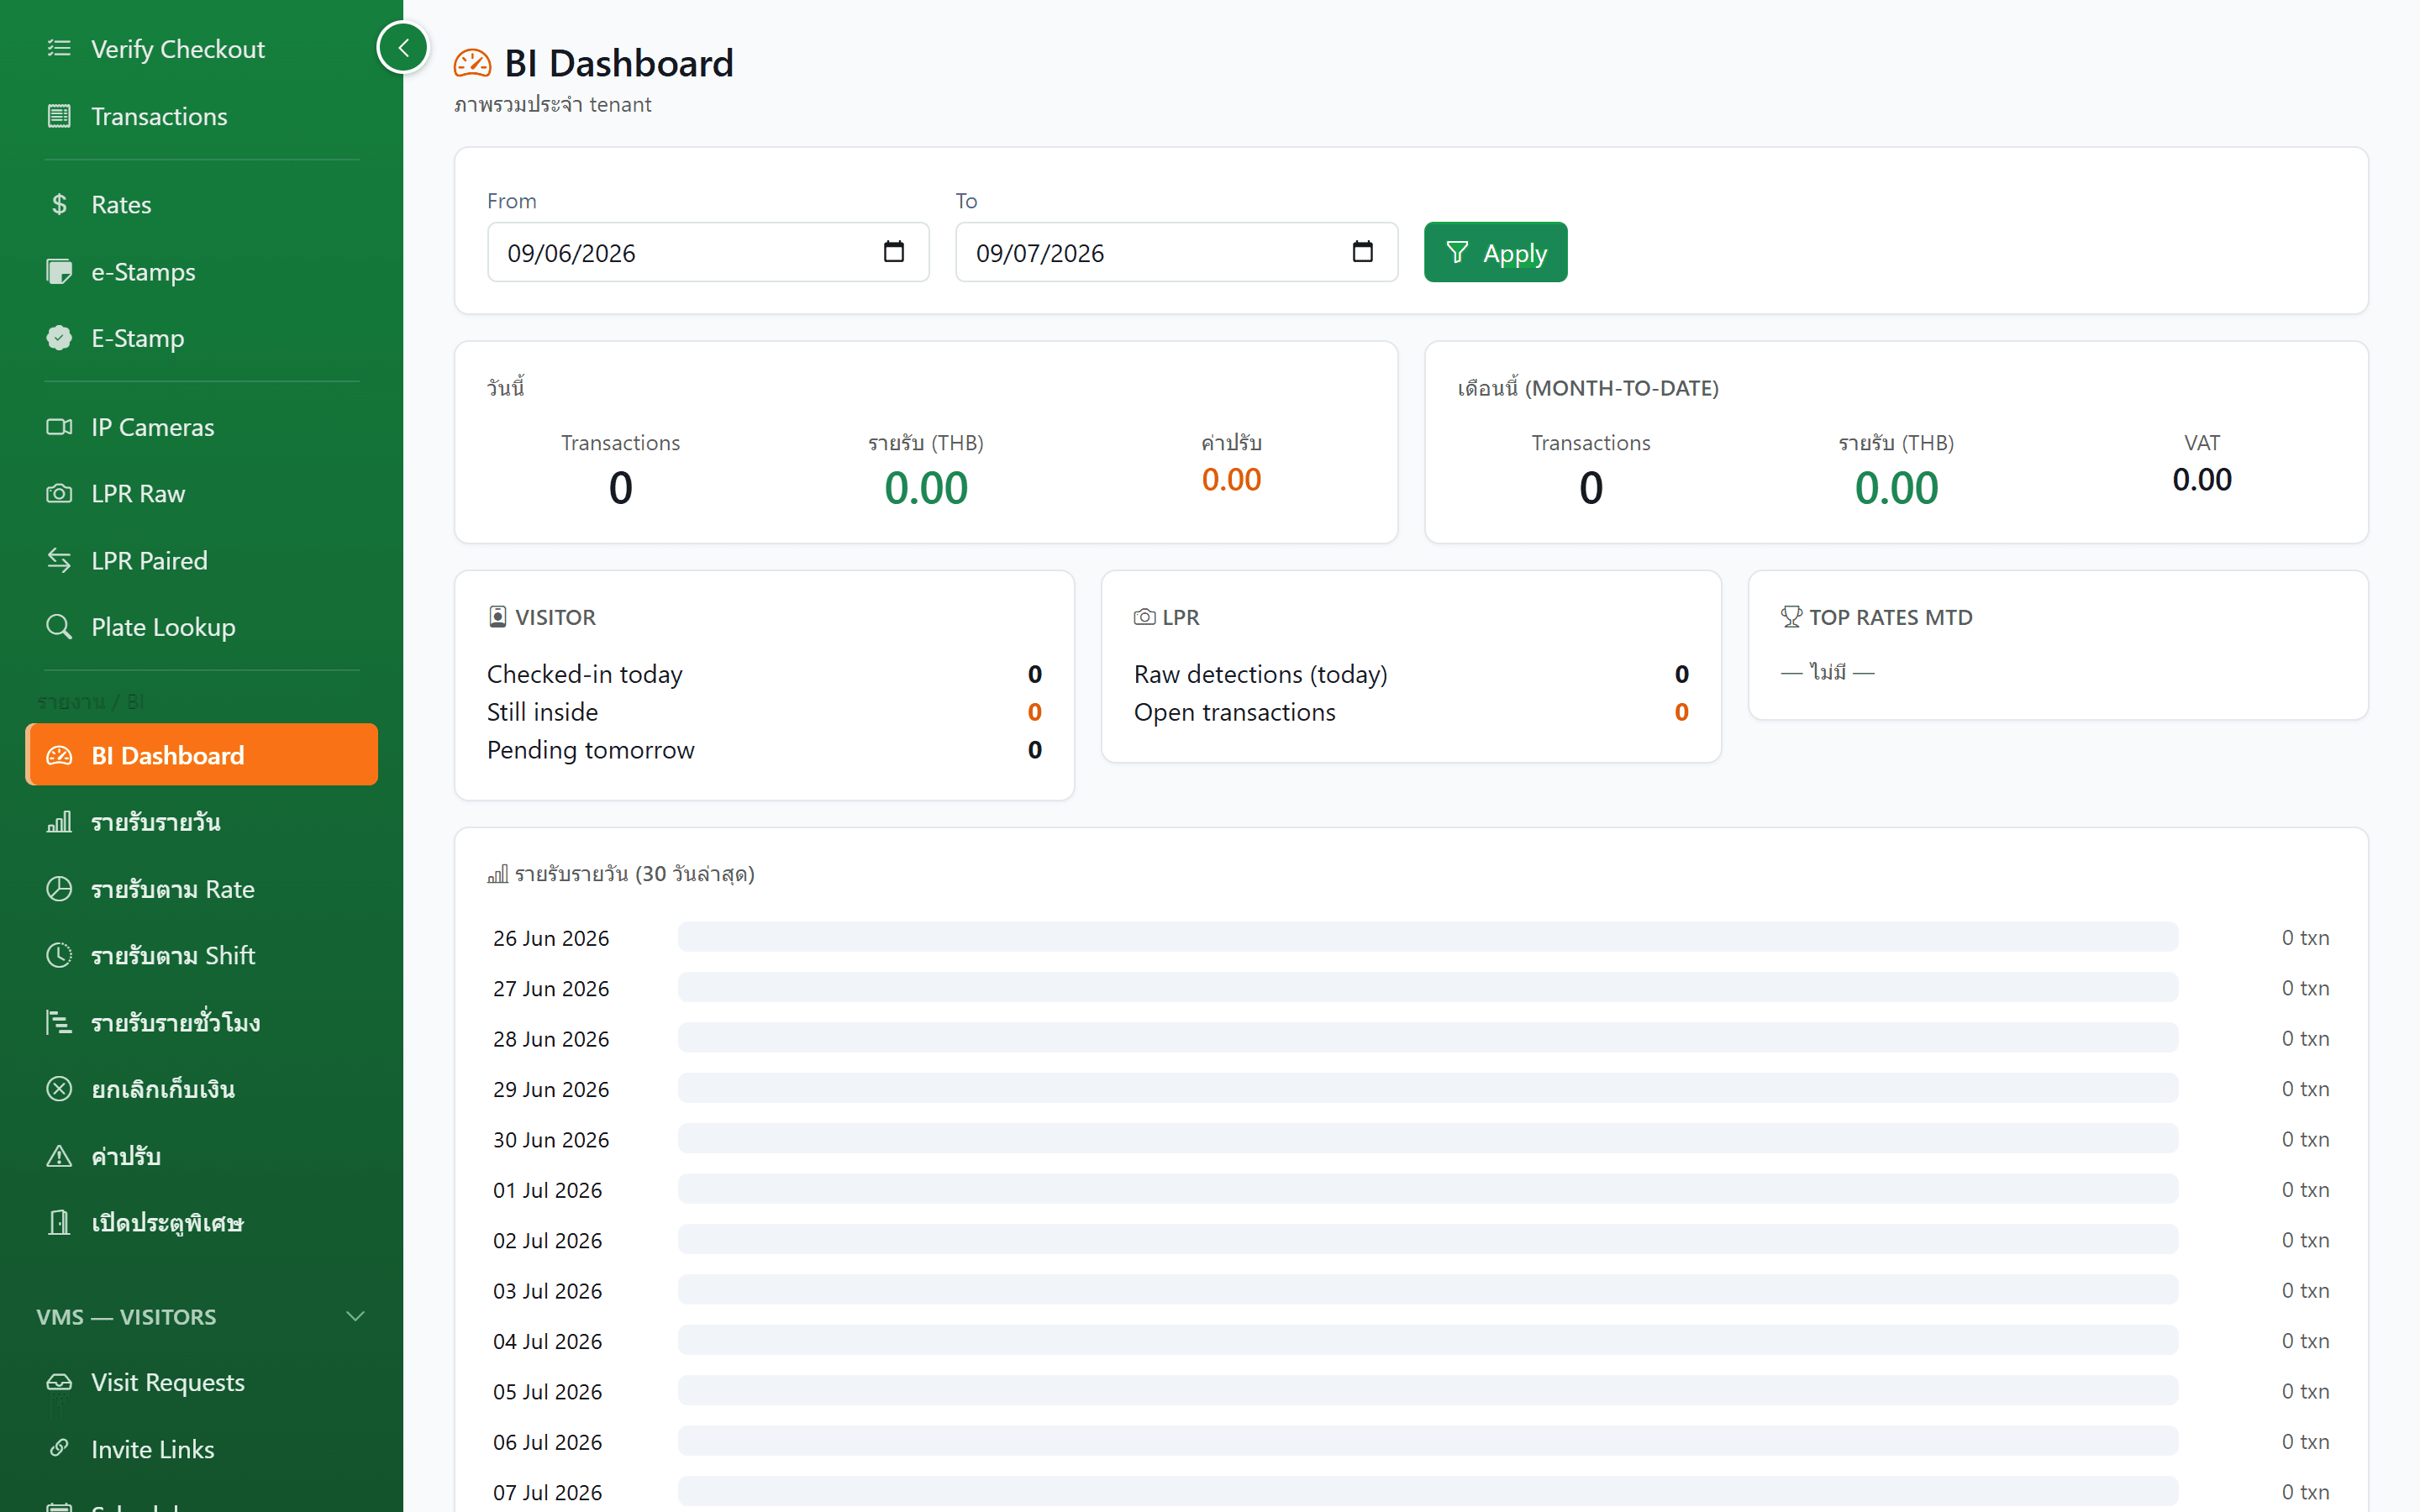Open Visit Requests page
2420x1512 pixels.
(x=202, y=1382)
